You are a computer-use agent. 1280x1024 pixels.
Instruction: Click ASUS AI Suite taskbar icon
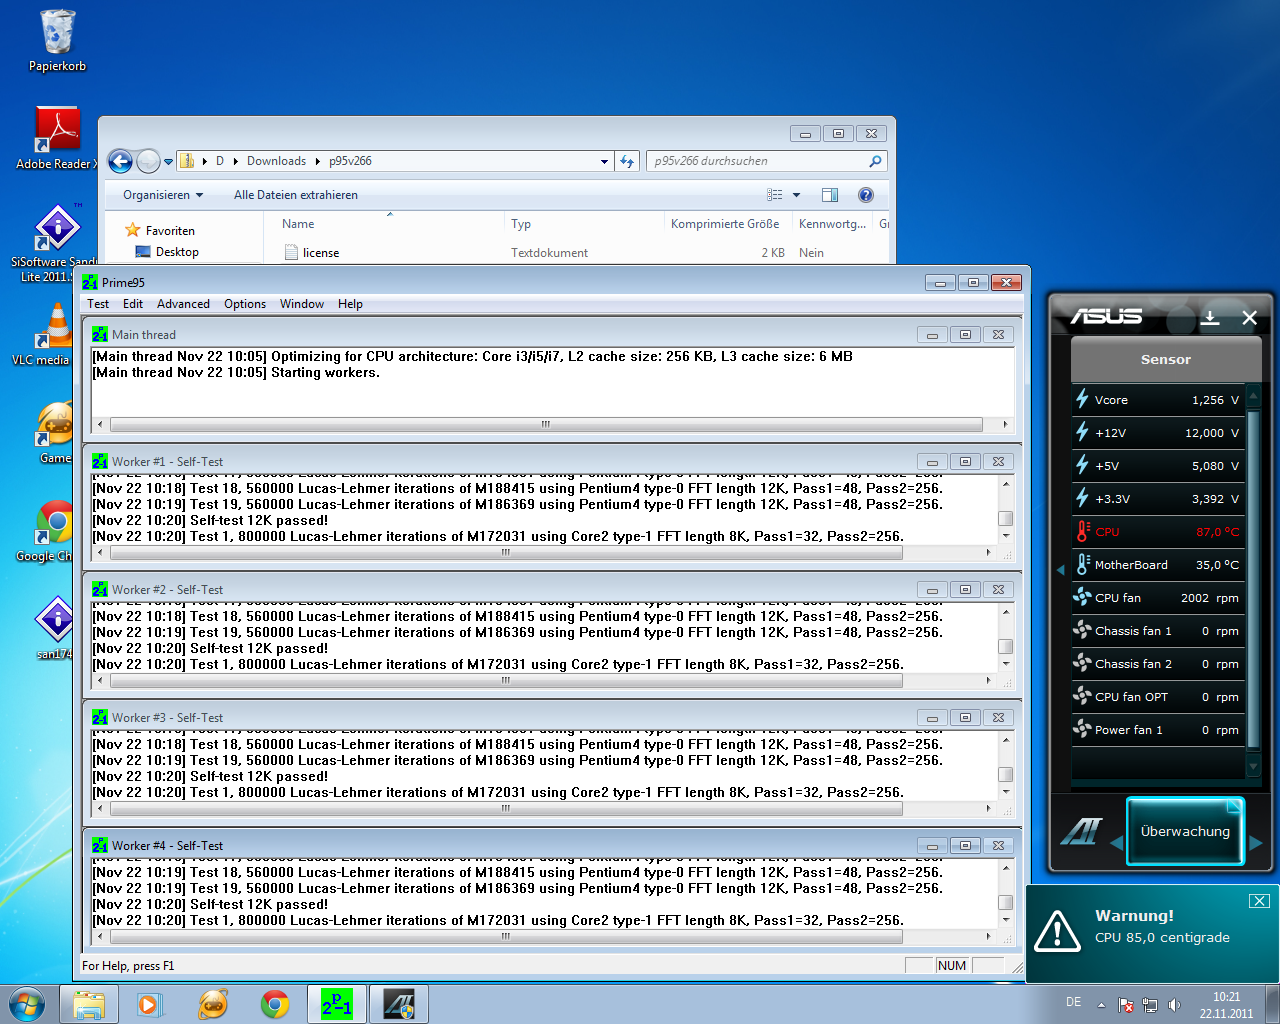coord(399,1004)
